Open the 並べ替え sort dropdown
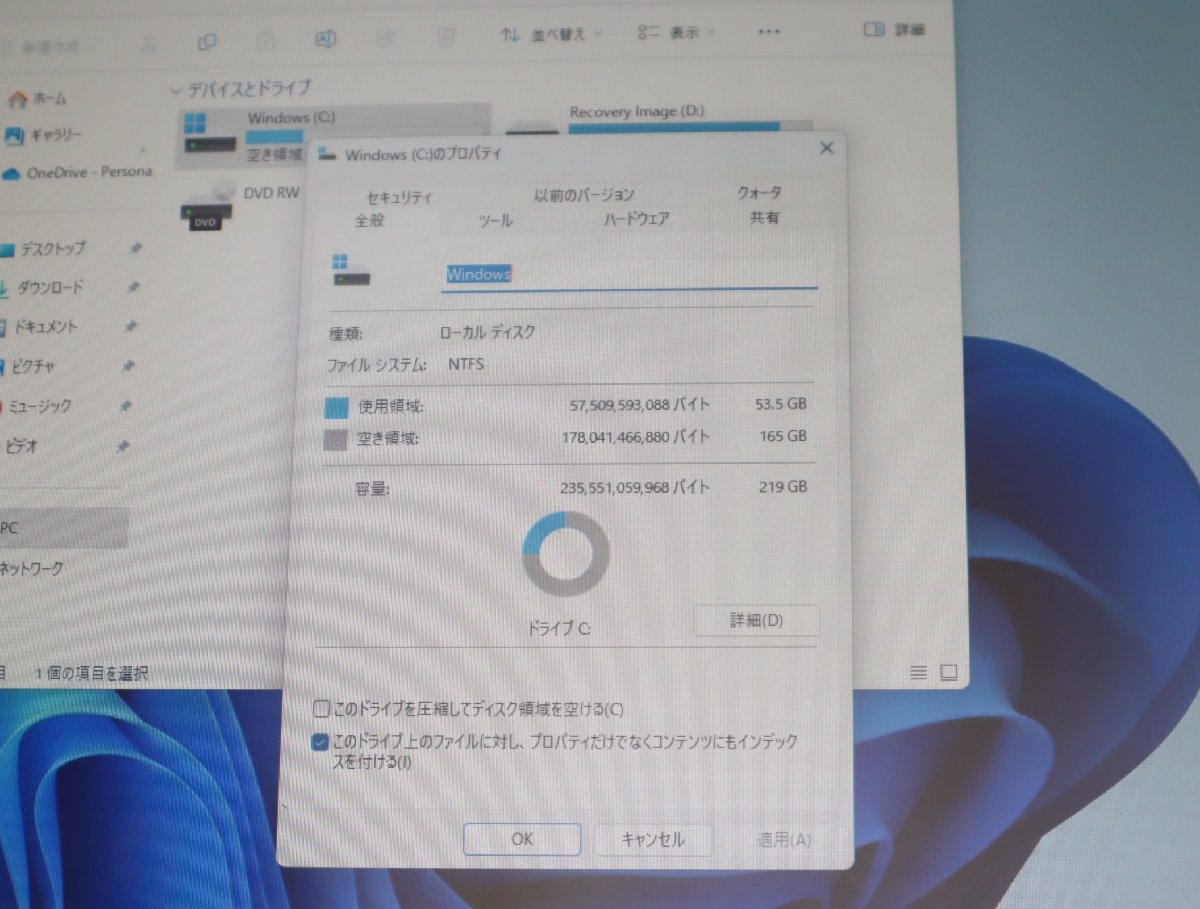The width and height of the screenshot is (1200, 909). [x=551, y=34]
